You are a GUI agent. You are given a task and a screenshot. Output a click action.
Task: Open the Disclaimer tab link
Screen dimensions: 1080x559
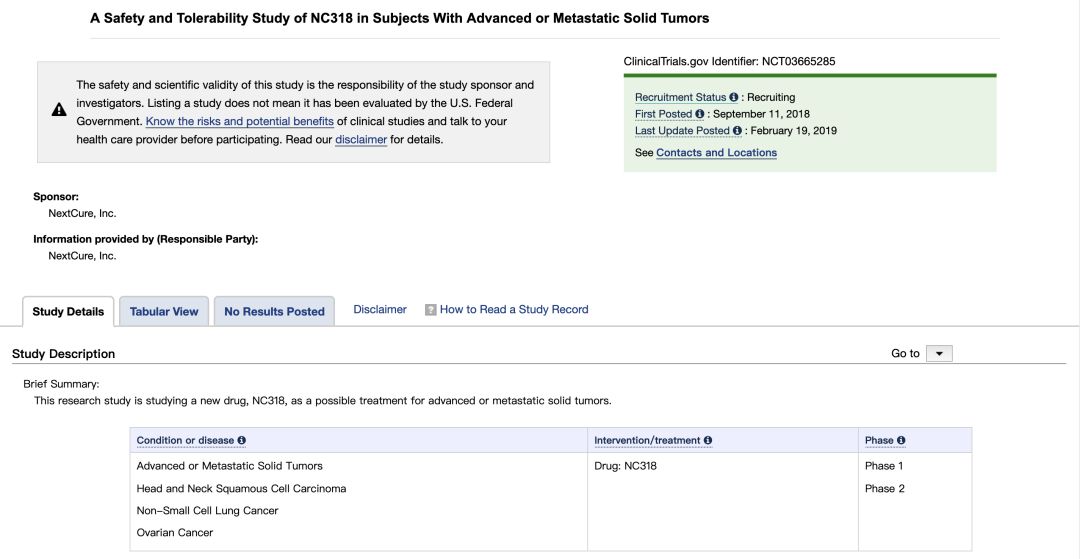point(380,310)
